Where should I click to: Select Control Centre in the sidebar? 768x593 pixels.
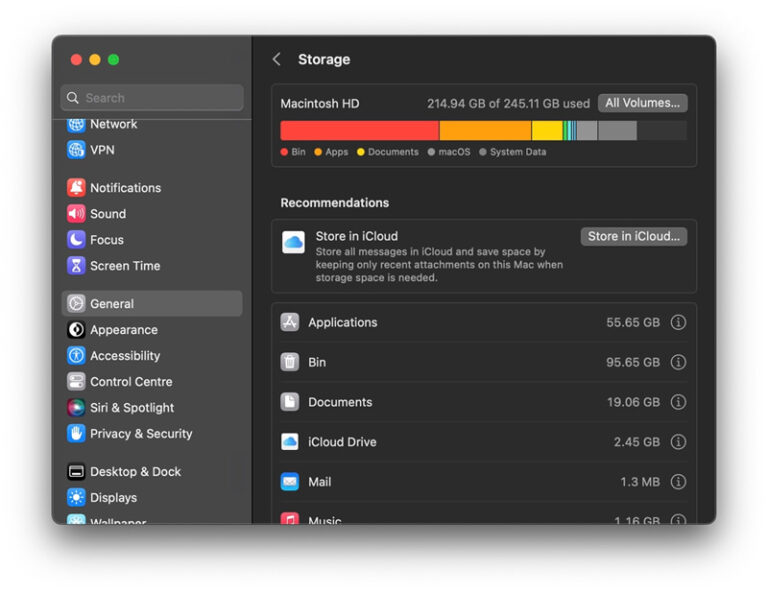tap(131, 382)
